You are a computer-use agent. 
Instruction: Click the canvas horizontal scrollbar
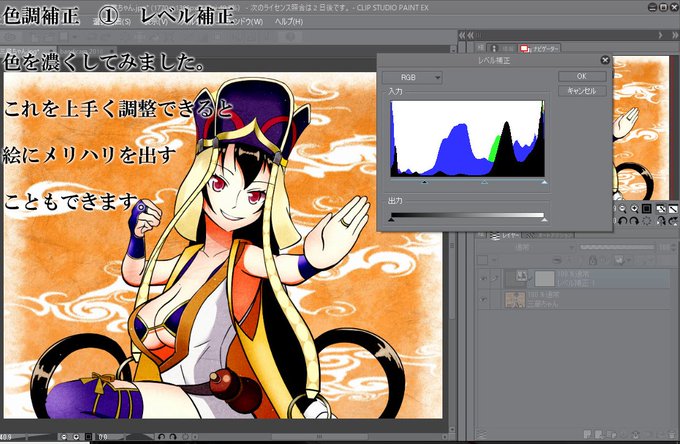[320, 437]
